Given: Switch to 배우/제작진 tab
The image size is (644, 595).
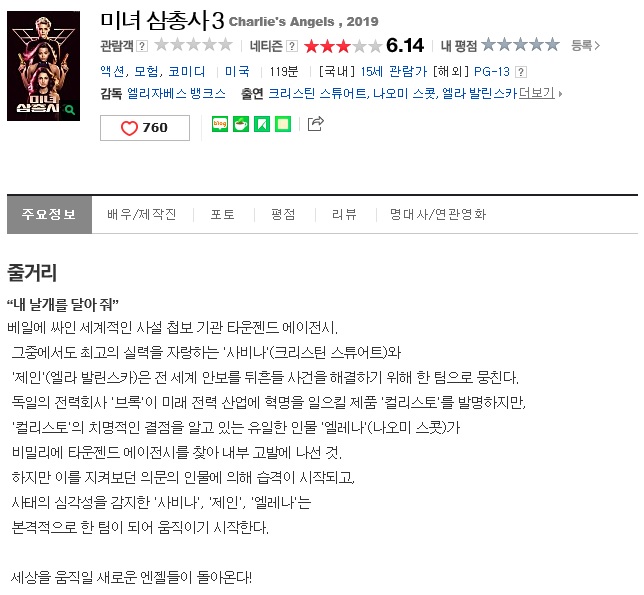Looking at the screenshot, I should pos(142,214).
